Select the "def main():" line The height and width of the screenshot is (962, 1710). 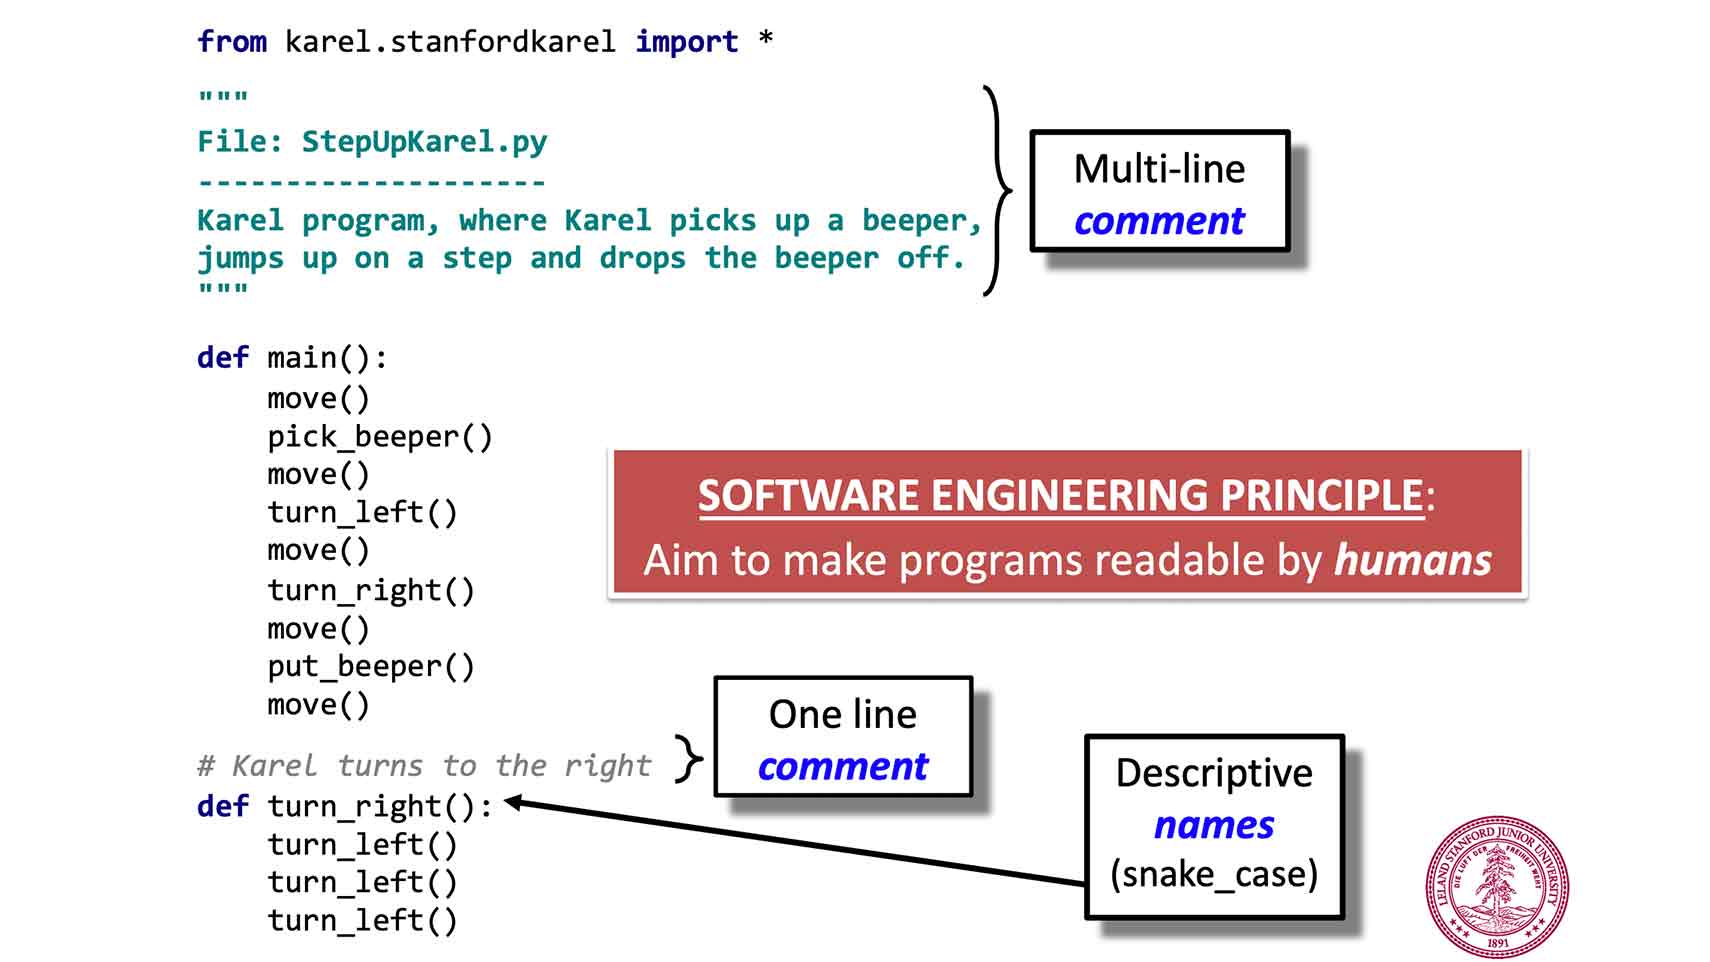pyautogui.click(x=292, y=357)
